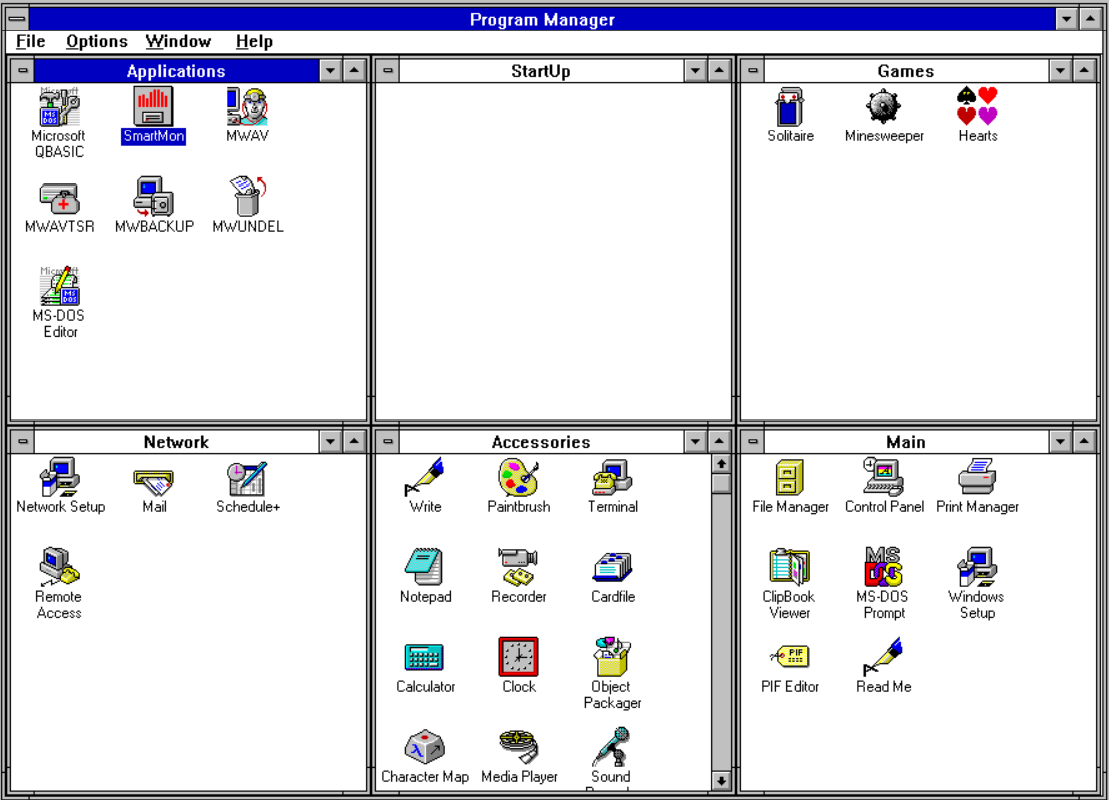Select the Hearts game icon
Image resolution: width=1109 pixels, height=800 pixels.
tap(977, 107)
